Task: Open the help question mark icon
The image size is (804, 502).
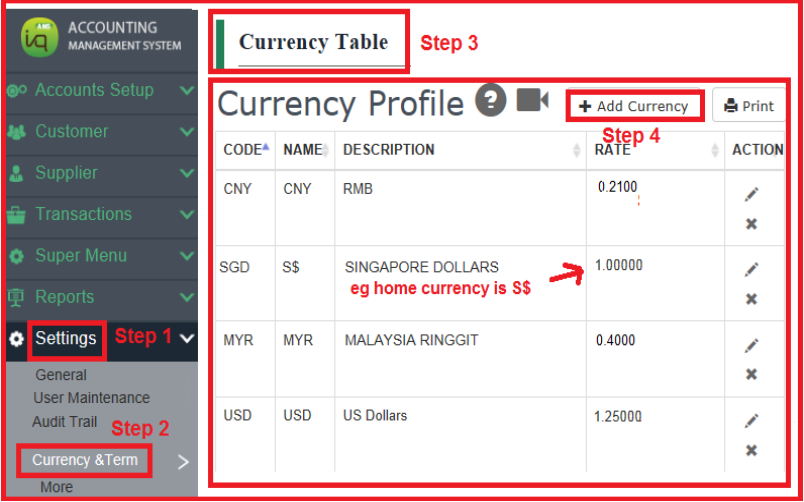Action: [x=490, y=101]
